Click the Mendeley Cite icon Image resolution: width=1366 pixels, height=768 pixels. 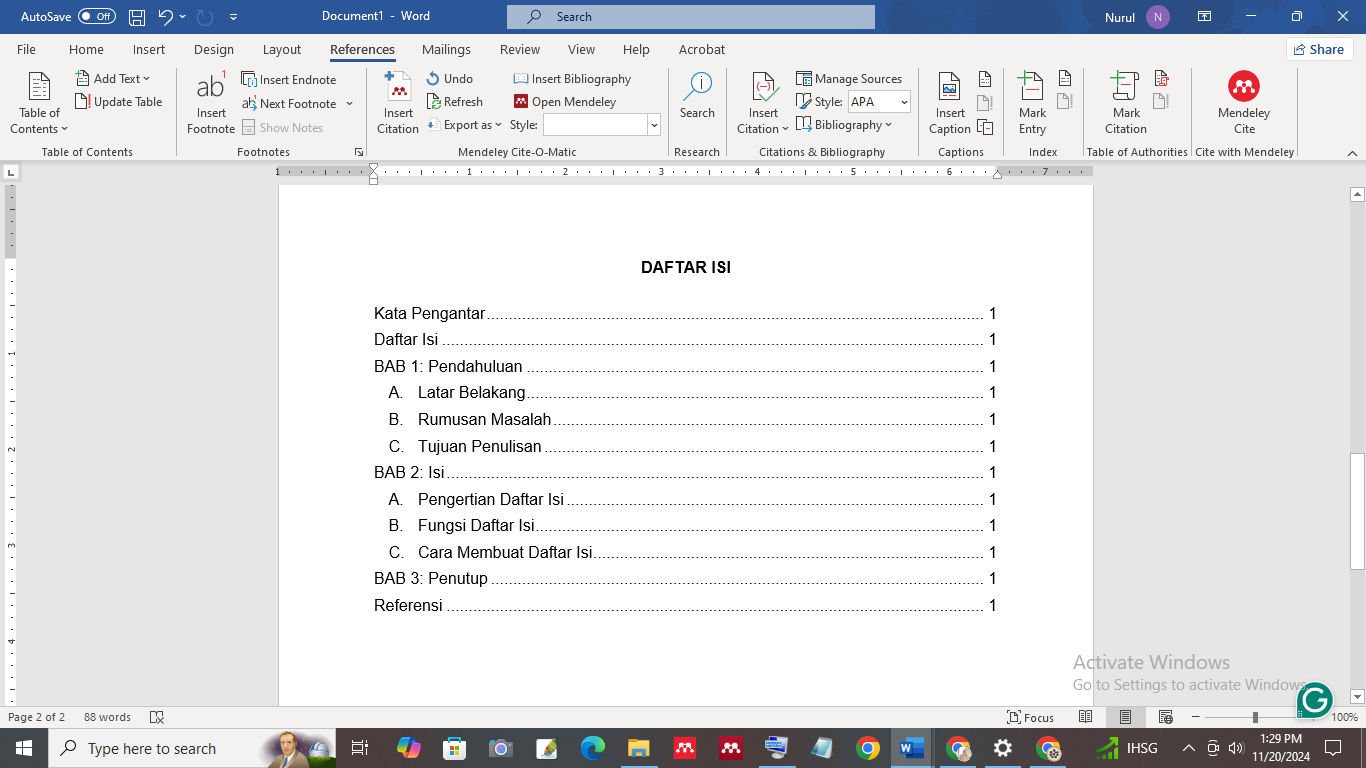click(1244, 103)
